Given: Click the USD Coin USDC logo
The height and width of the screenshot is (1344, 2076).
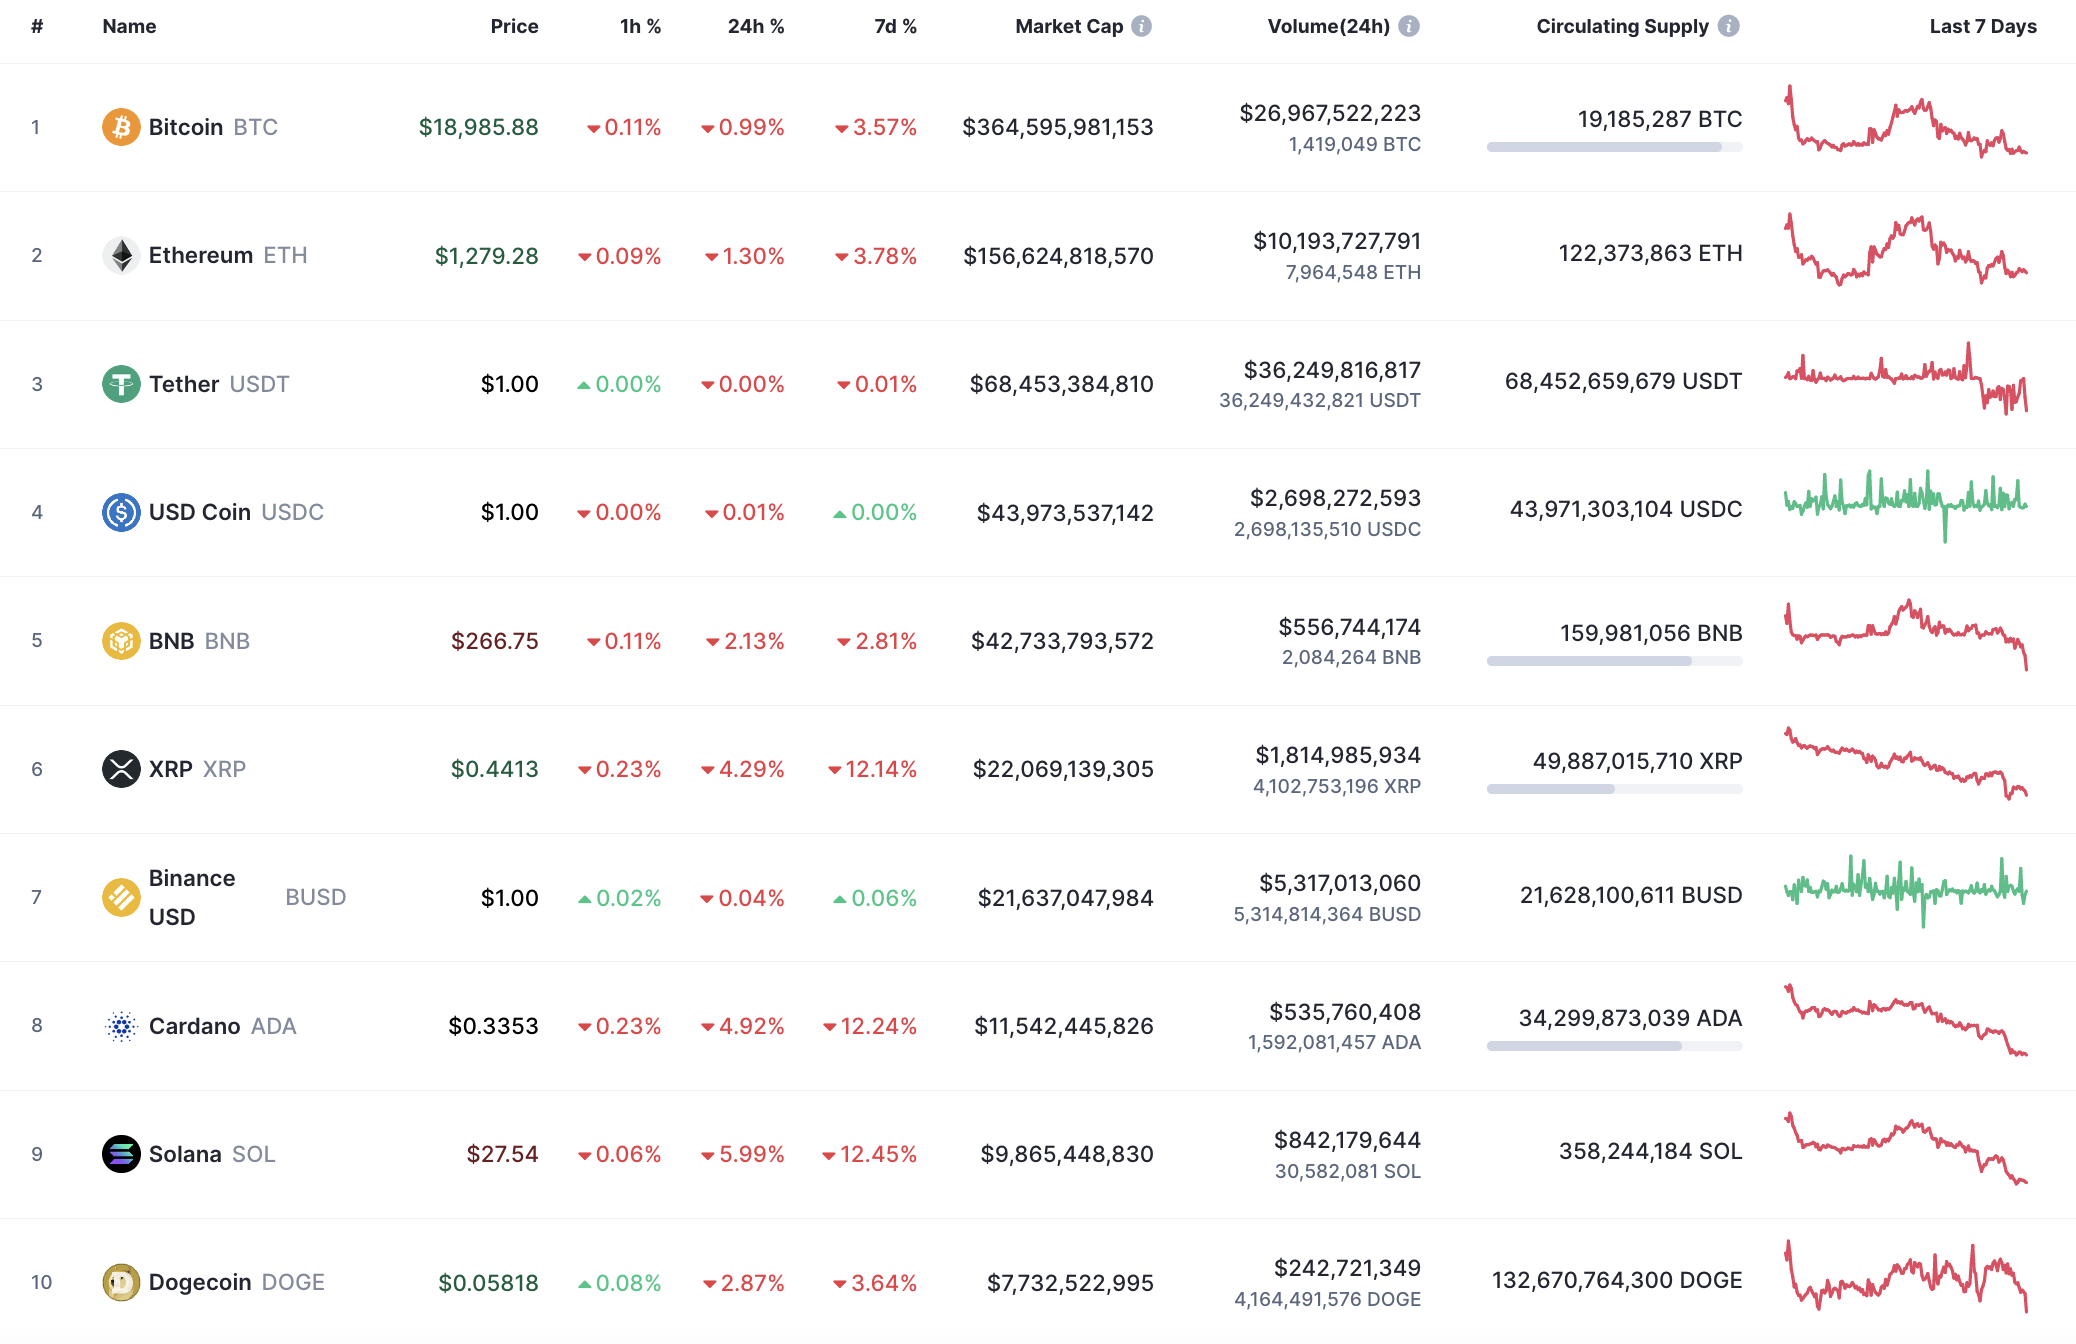Looking at the screenshot, I should coord(120,512).
